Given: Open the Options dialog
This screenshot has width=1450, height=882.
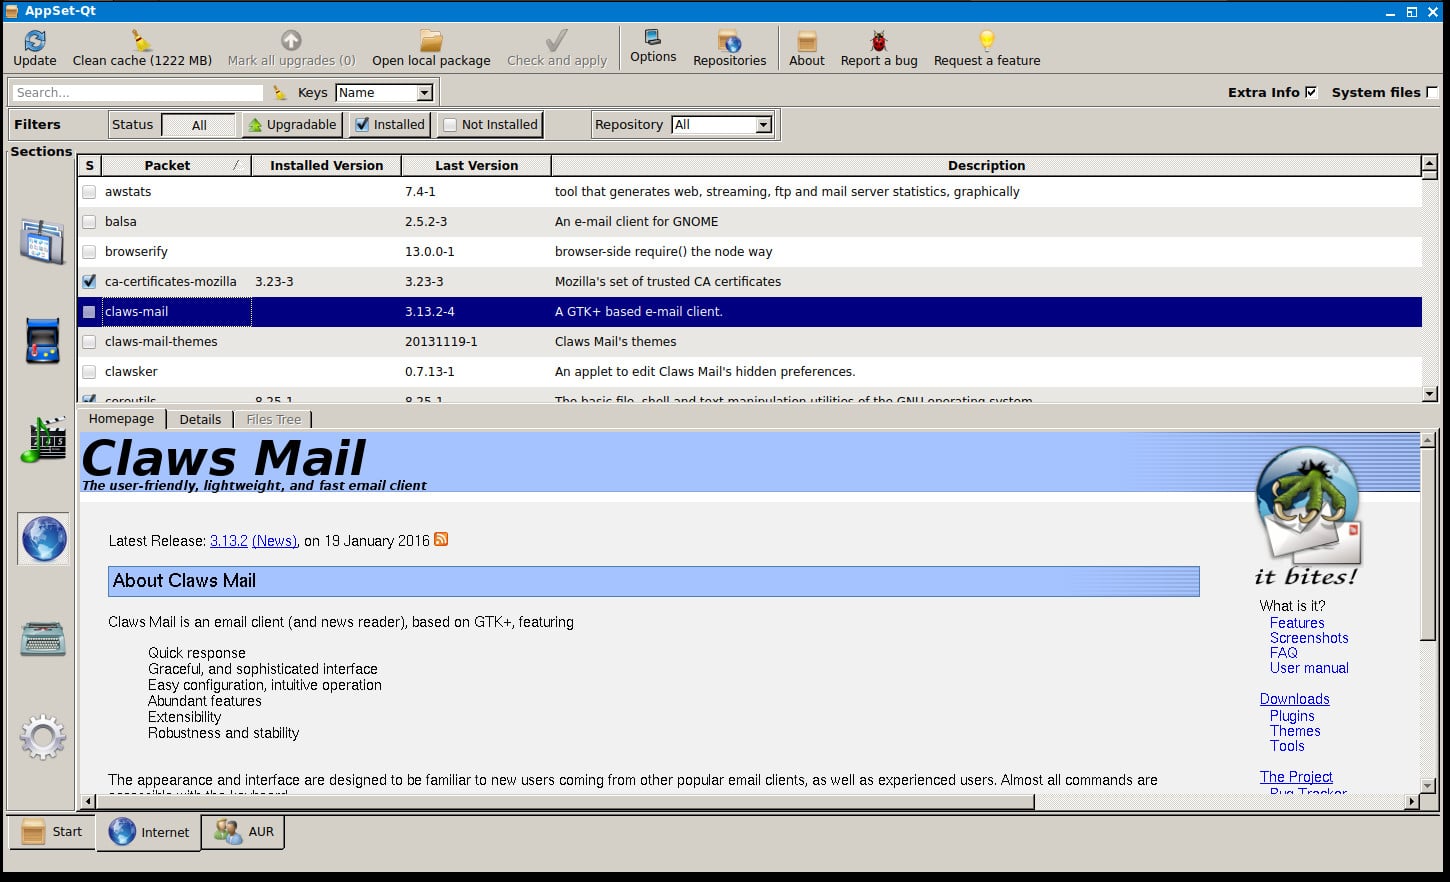Looking at the screenshot, I should pos(653,46).
